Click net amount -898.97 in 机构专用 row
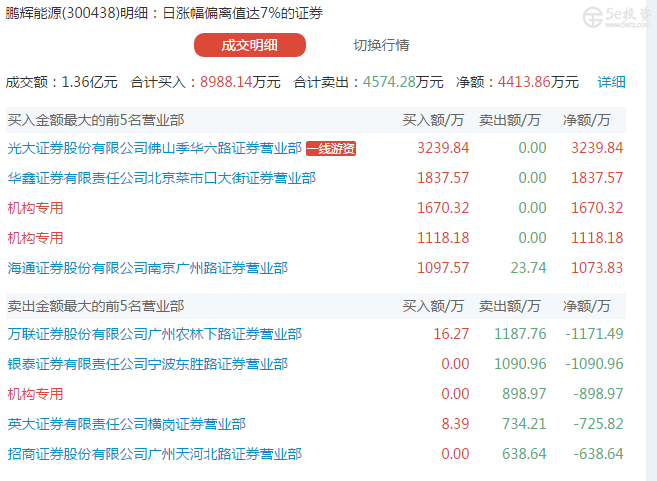Screen dimensions: 657x481 pyautogui.click(x=598, y=394)
